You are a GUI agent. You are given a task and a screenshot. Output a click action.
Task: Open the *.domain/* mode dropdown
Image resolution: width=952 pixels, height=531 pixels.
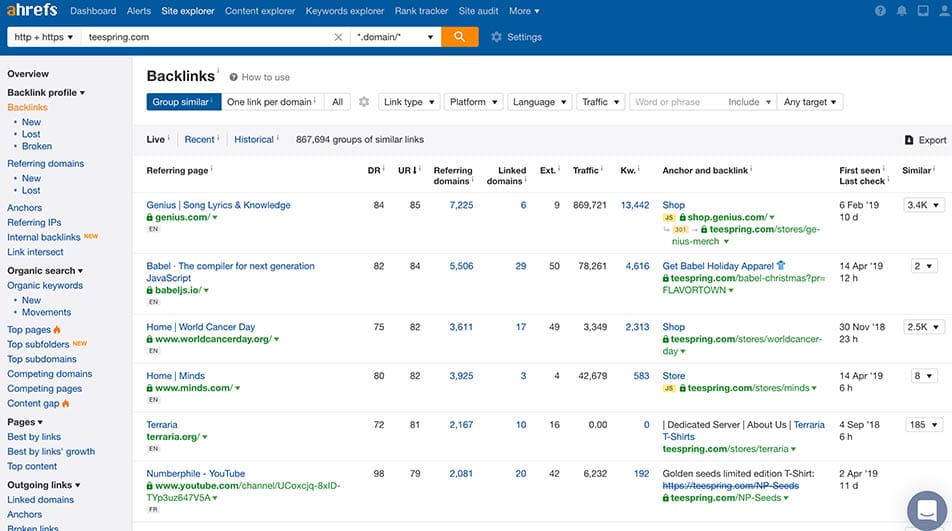coord(395,37)
